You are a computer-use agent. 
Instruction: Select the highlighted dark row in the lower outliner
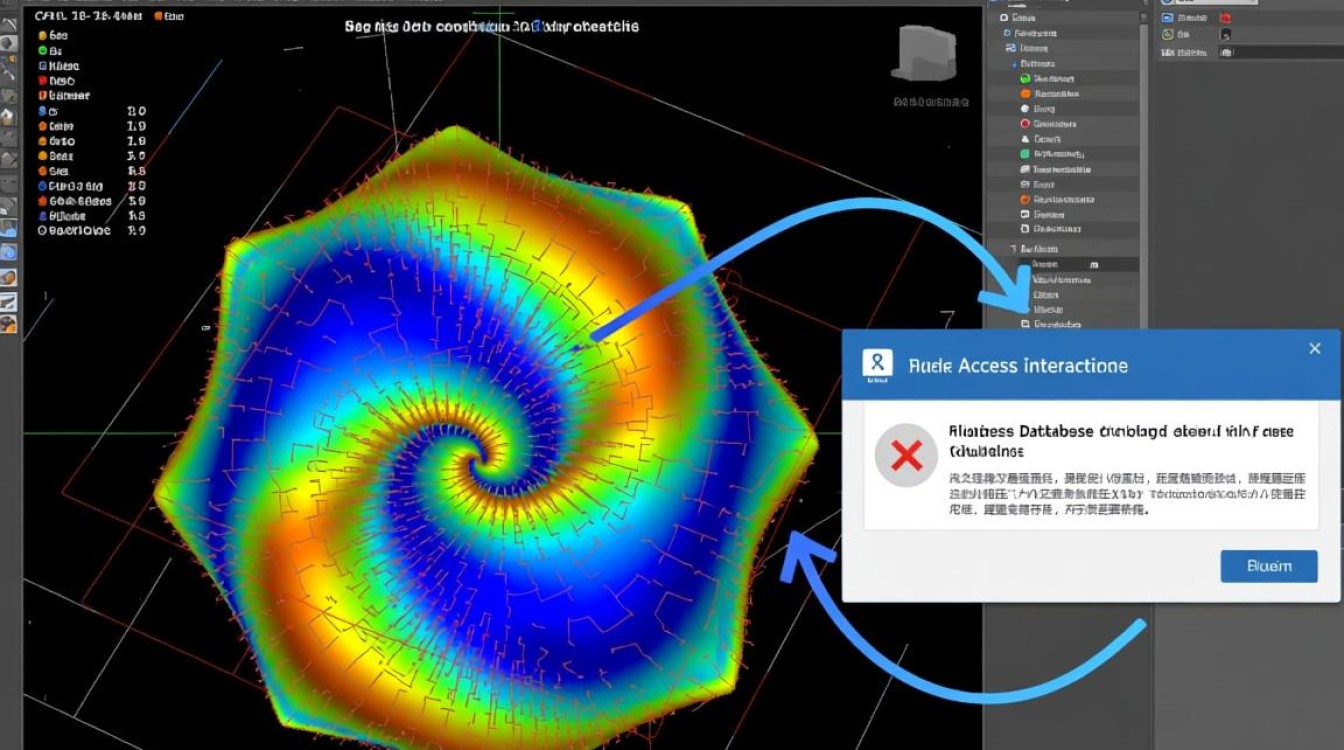(1079, 264)
